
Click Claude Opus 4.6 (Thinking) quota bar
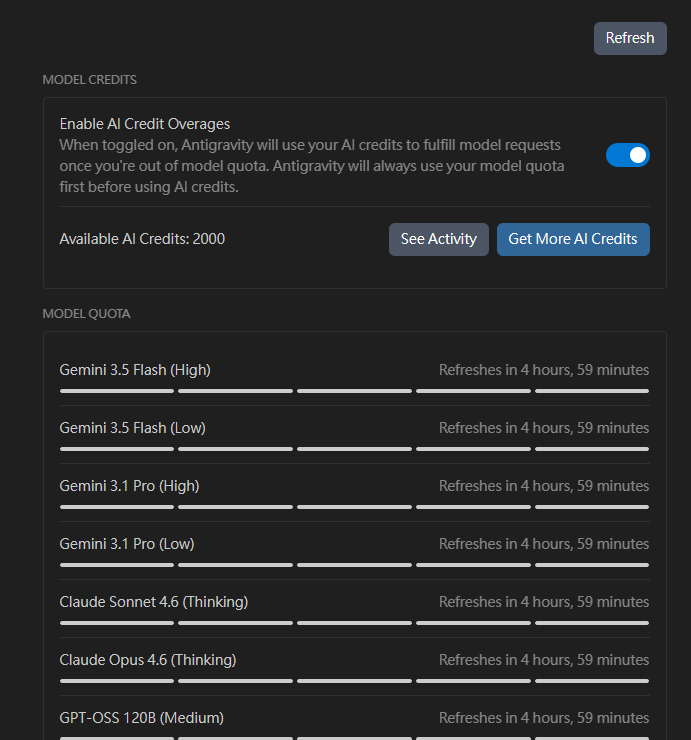point(354,681)
